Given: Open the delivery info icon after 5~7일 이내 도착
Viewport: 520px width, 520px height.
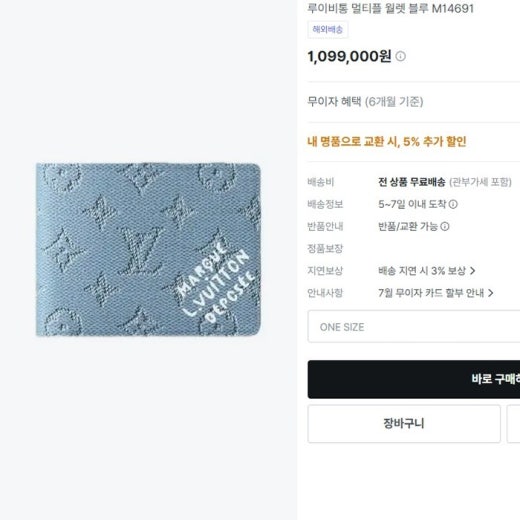Looking at the screenshot, I should click(453, 204).
